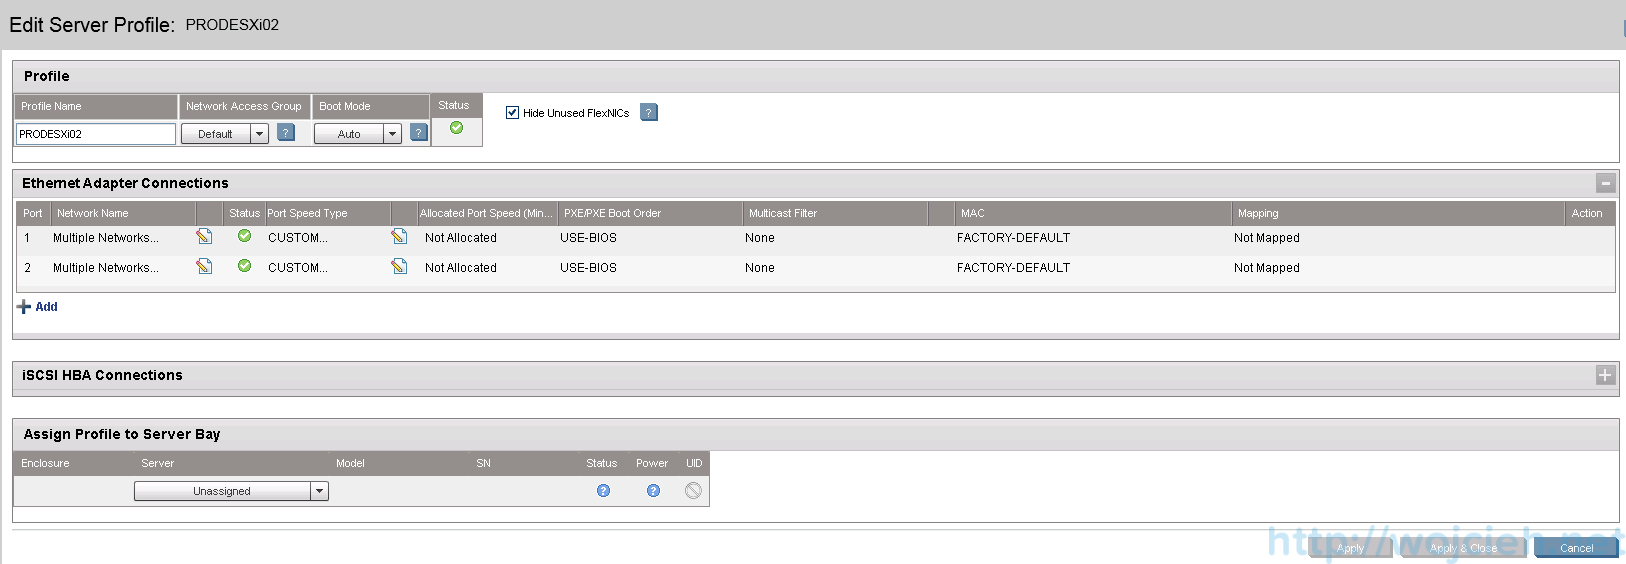This screenshot has width=1626, height=564.
Task: Add a new Ethernet adapter connection
Action: pyautogui.click(x=38, y=307)
